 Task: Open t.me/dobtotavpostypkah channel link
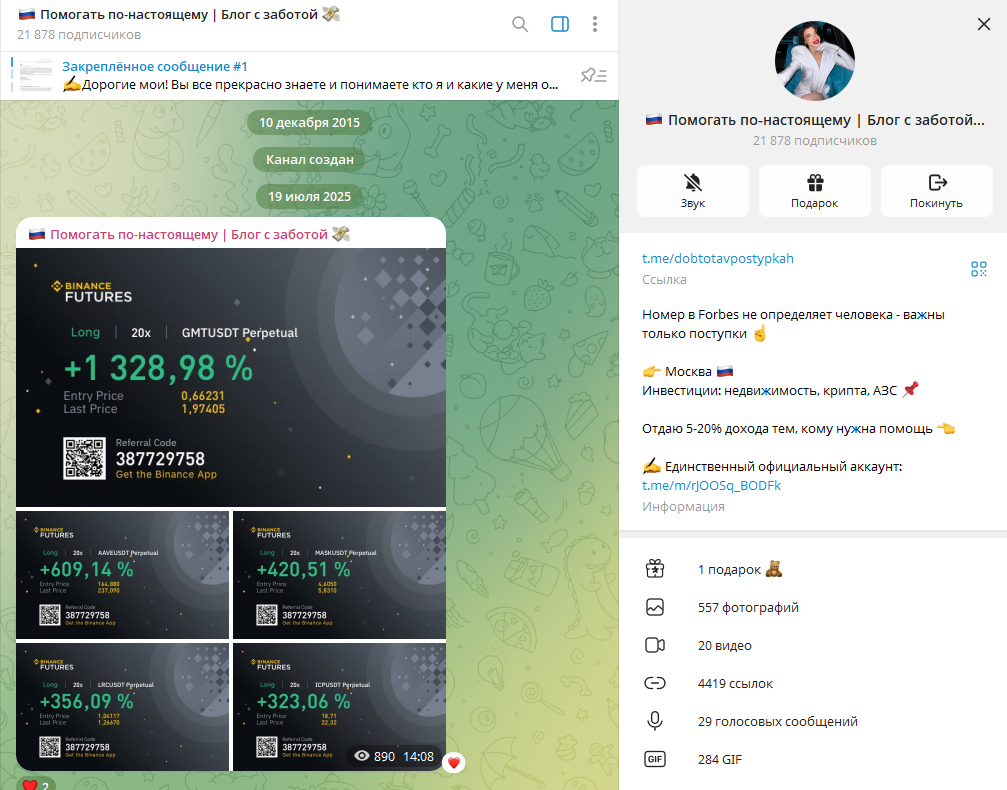pyautogui.click(x=718, y=258)
